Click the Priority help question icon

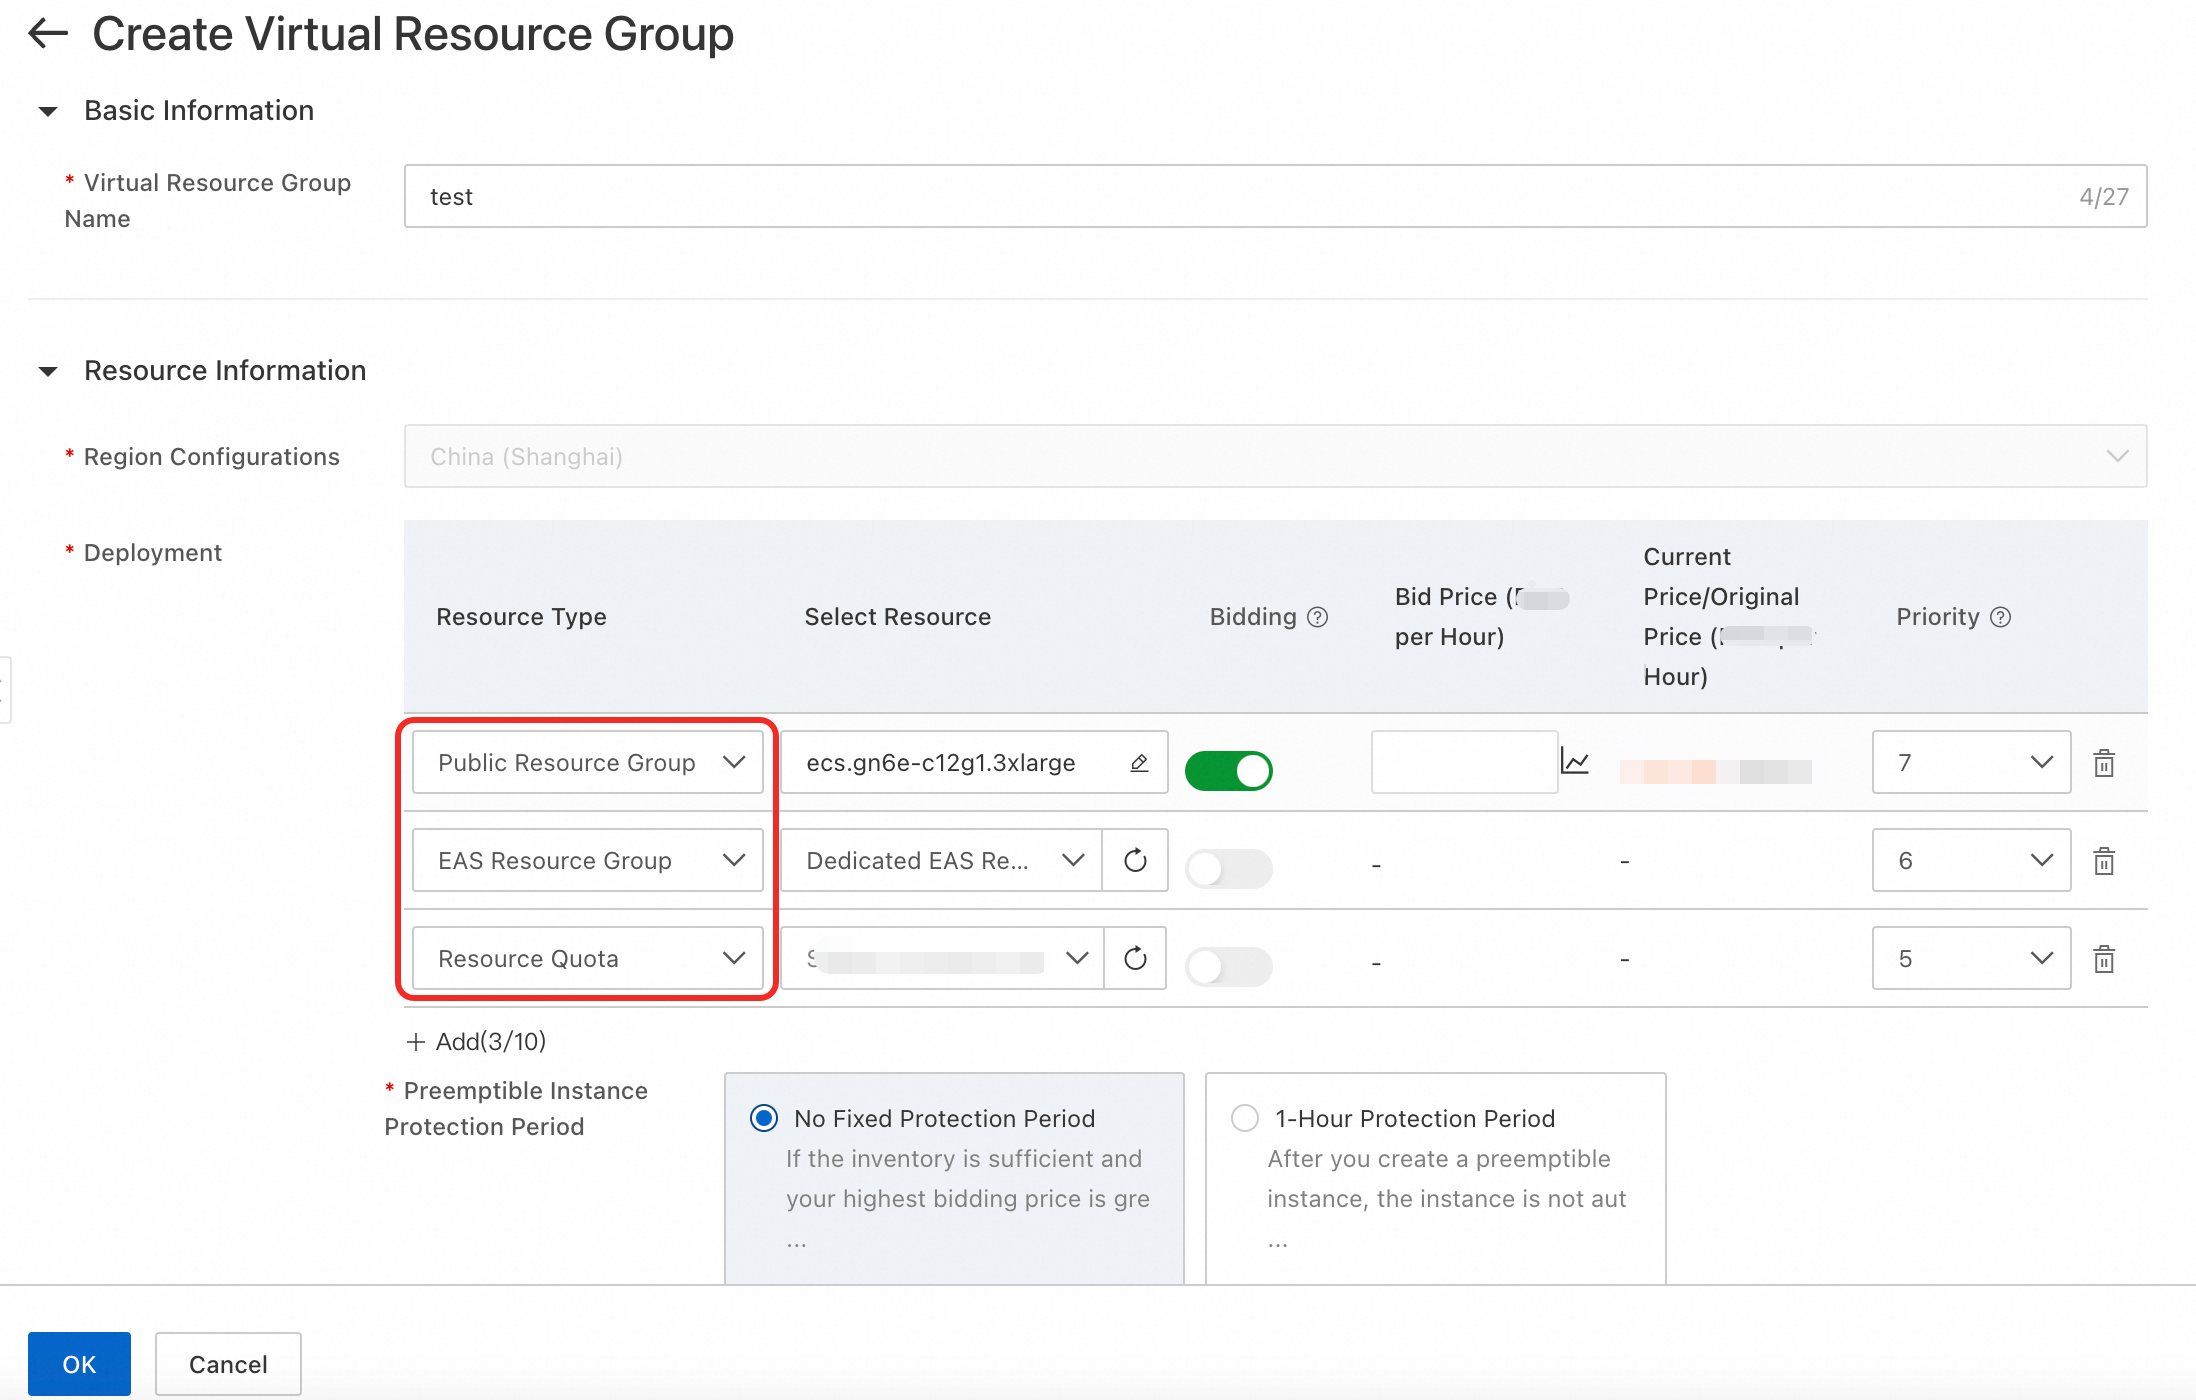[x=2001, y=617]
